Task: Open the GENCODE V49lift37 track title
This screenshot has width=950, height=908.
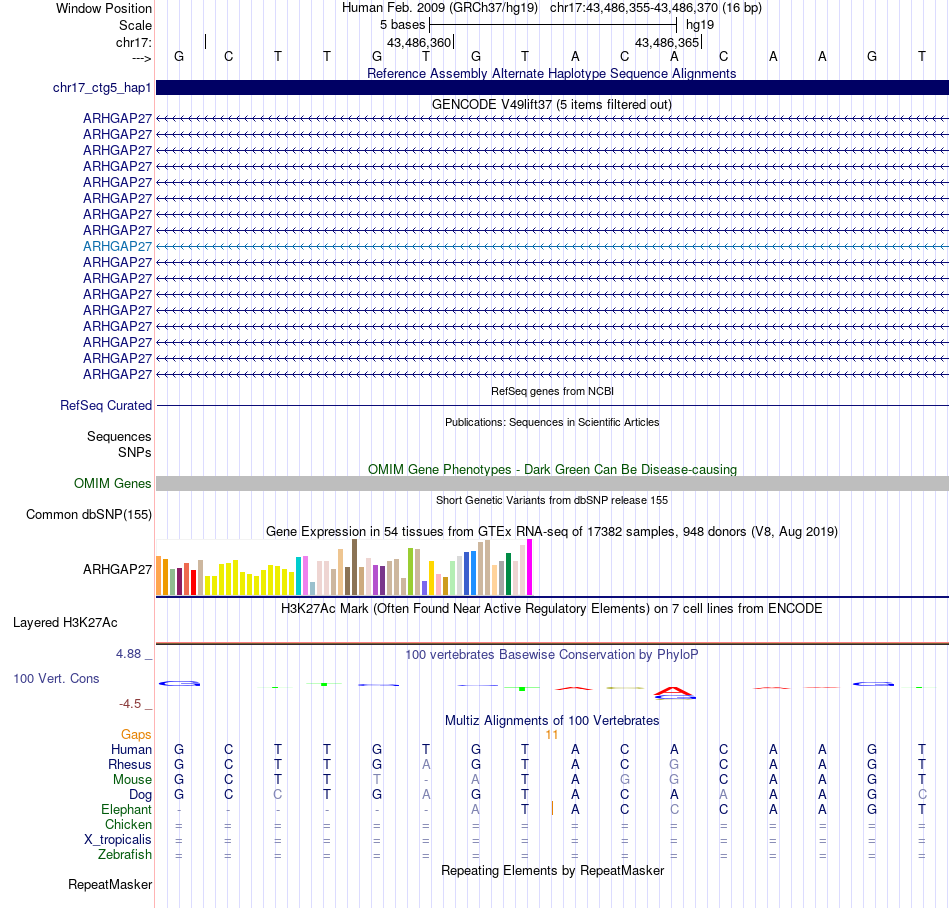Action: pyautogui.click(x=551, y=104)
